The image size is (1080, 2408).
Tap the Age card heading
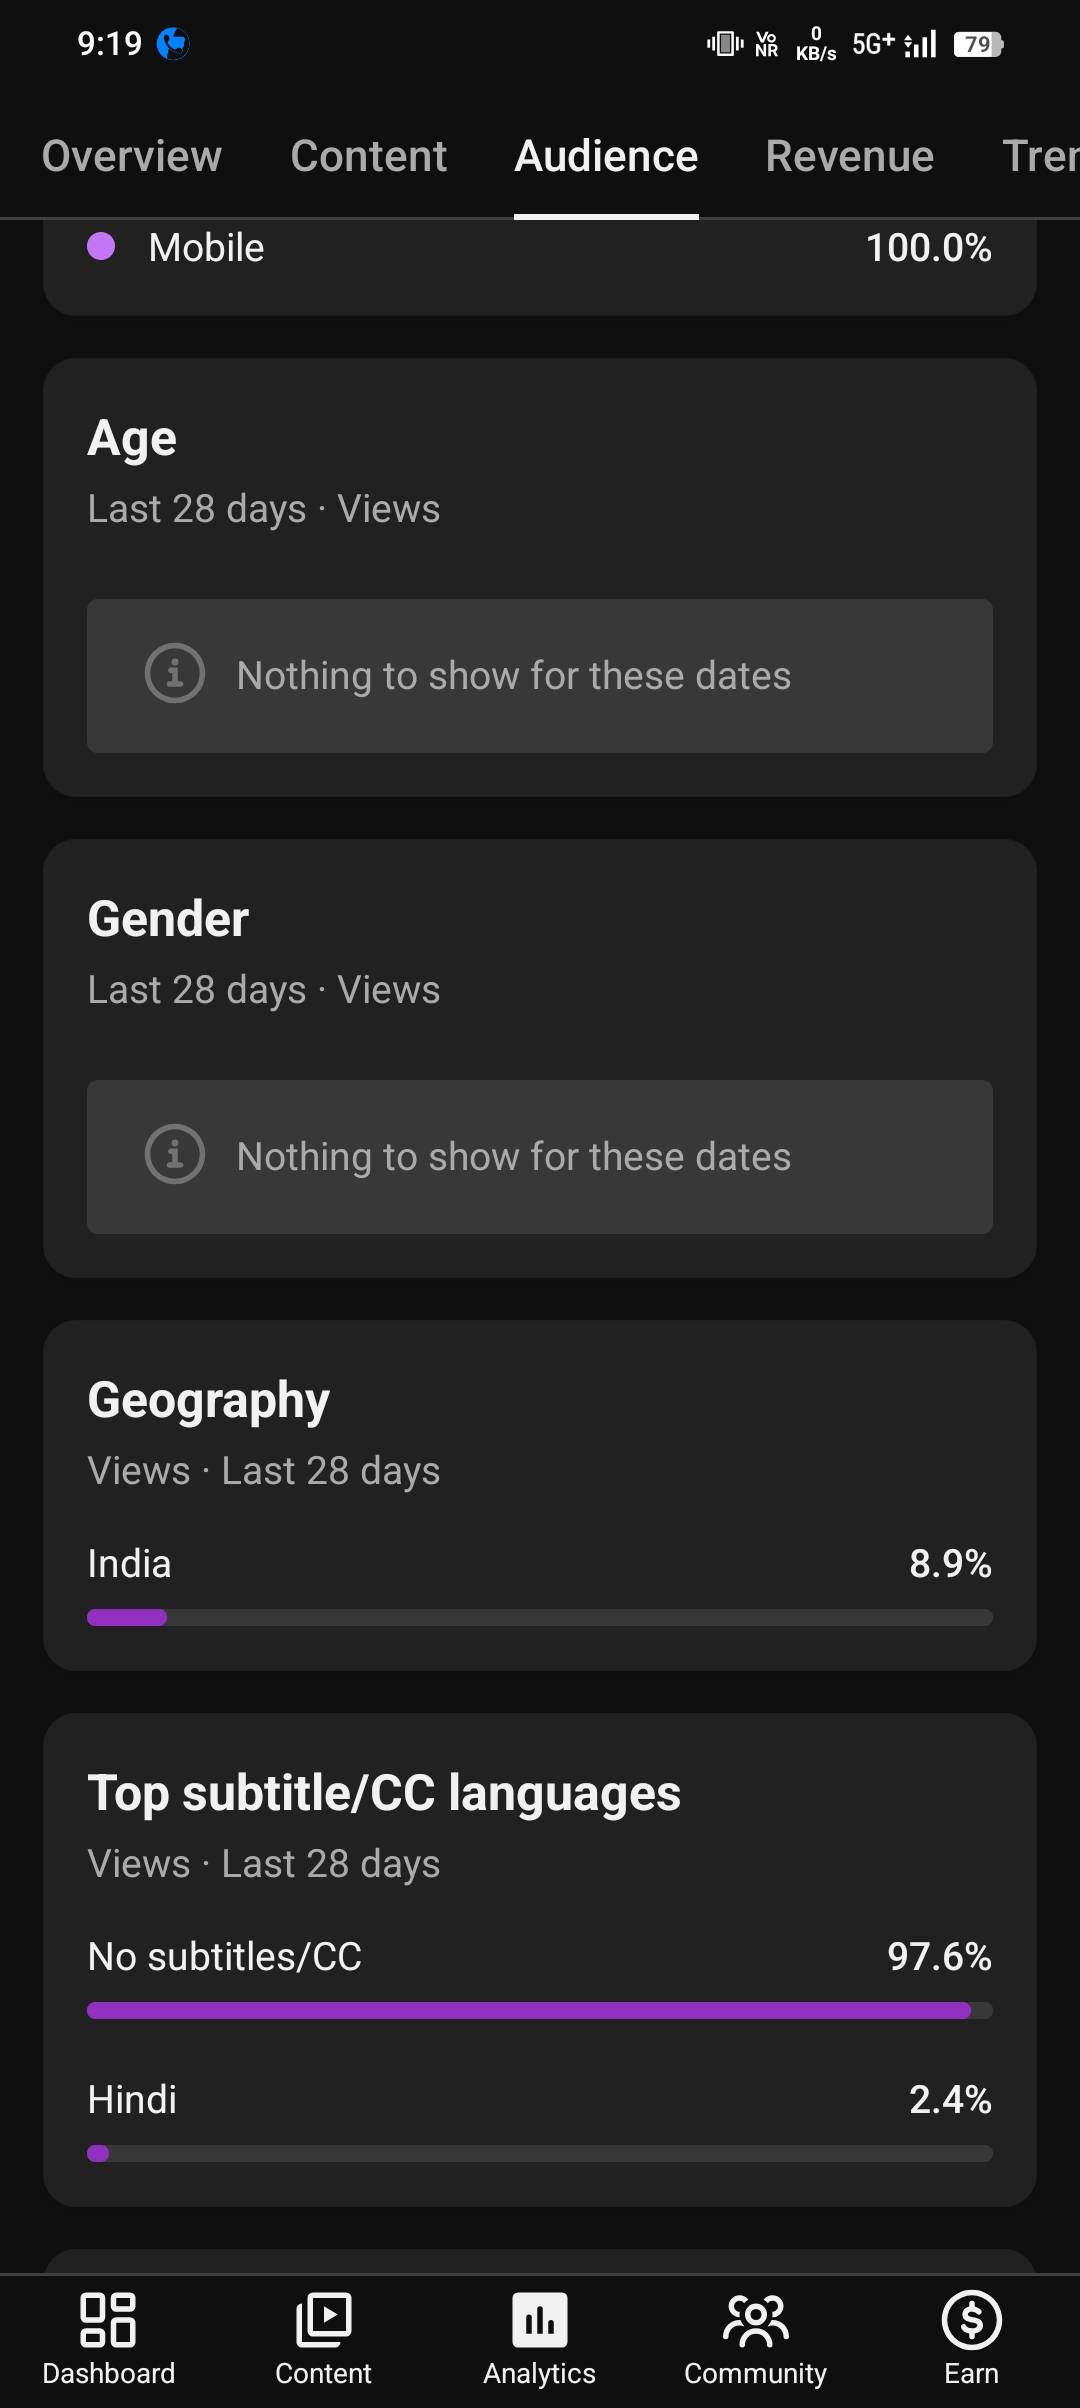coord(132,438)
